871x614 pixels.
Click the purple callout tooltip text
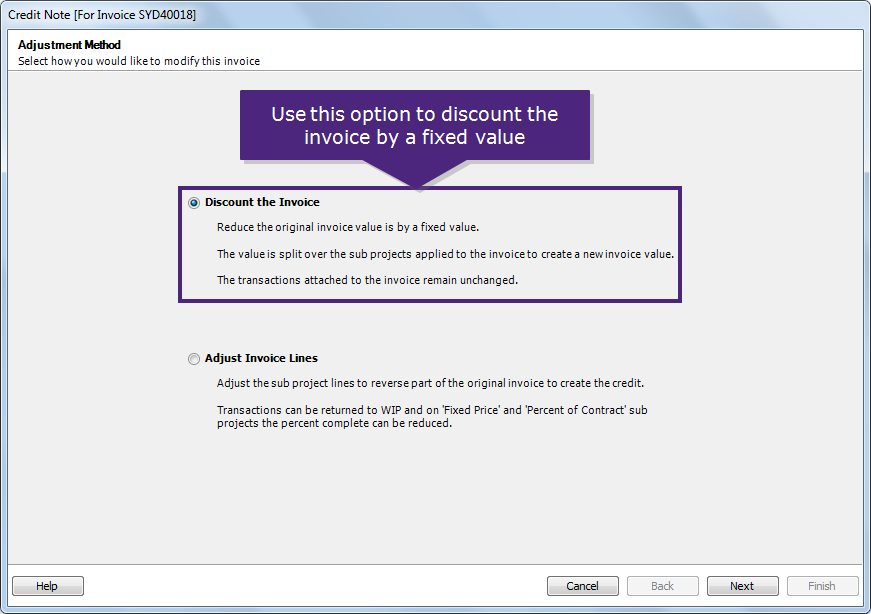[414, 125]
